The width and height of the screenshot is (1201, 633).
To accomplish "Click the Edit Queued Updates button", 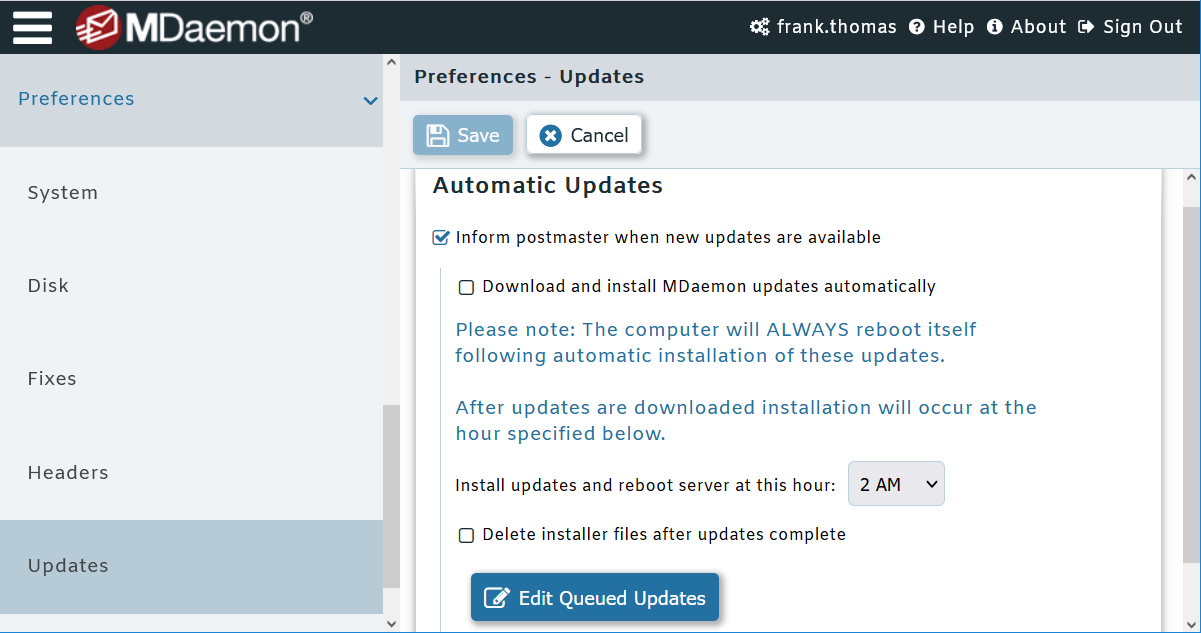I will point(594,596).
